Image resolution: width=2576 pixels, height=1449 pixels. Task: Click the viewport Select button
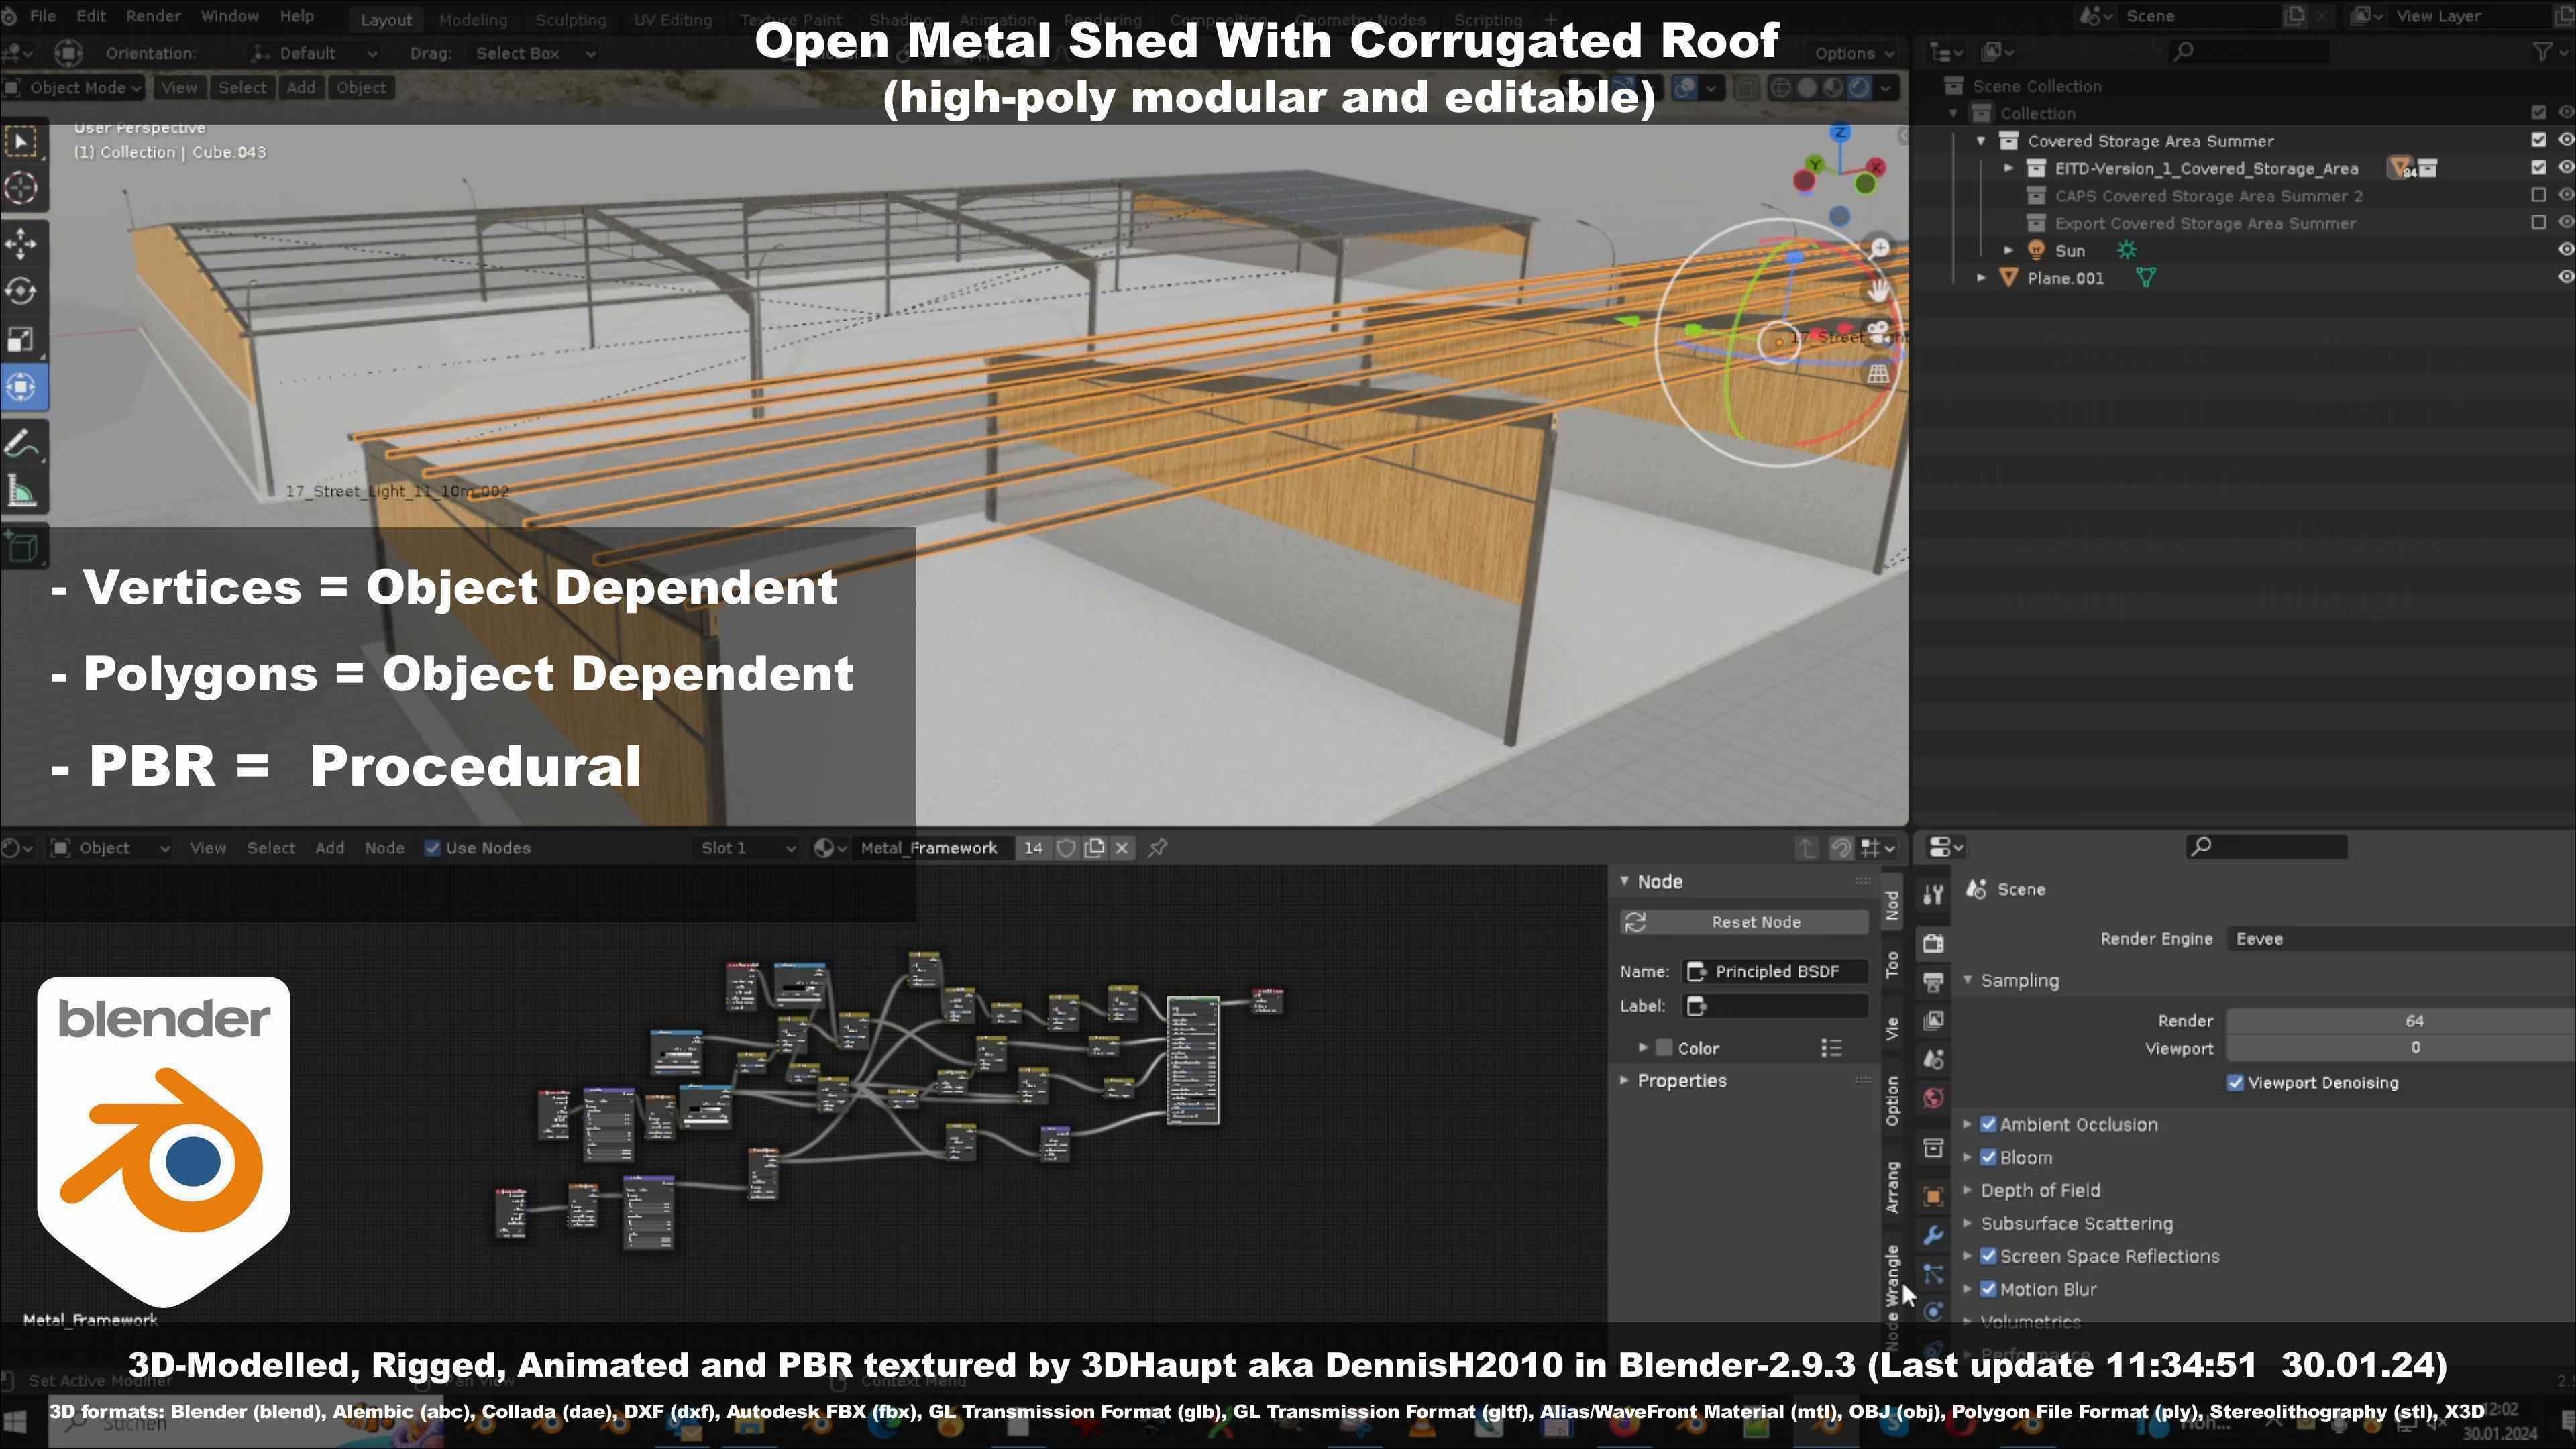click(x=242, y=87)
